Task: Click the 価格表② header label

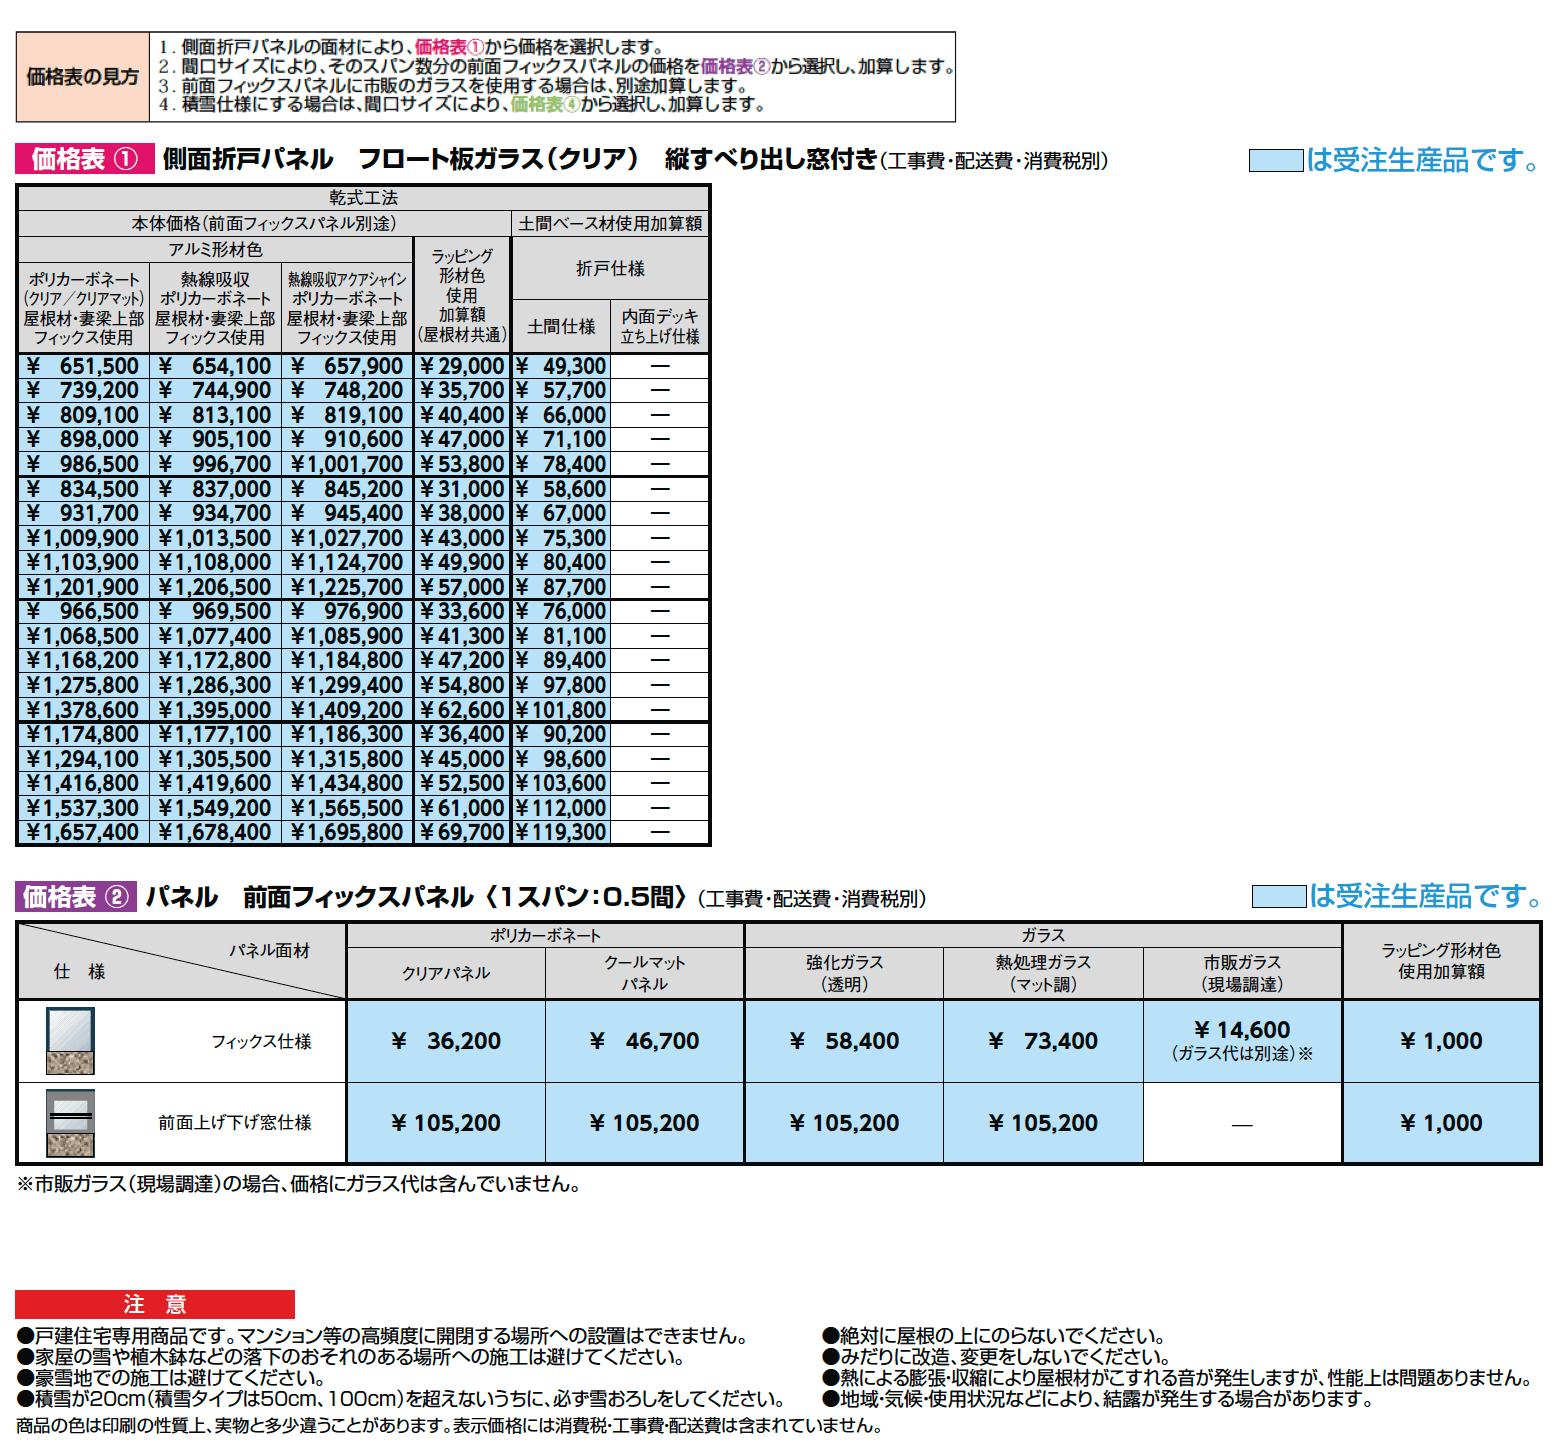Action: (78, 897)
